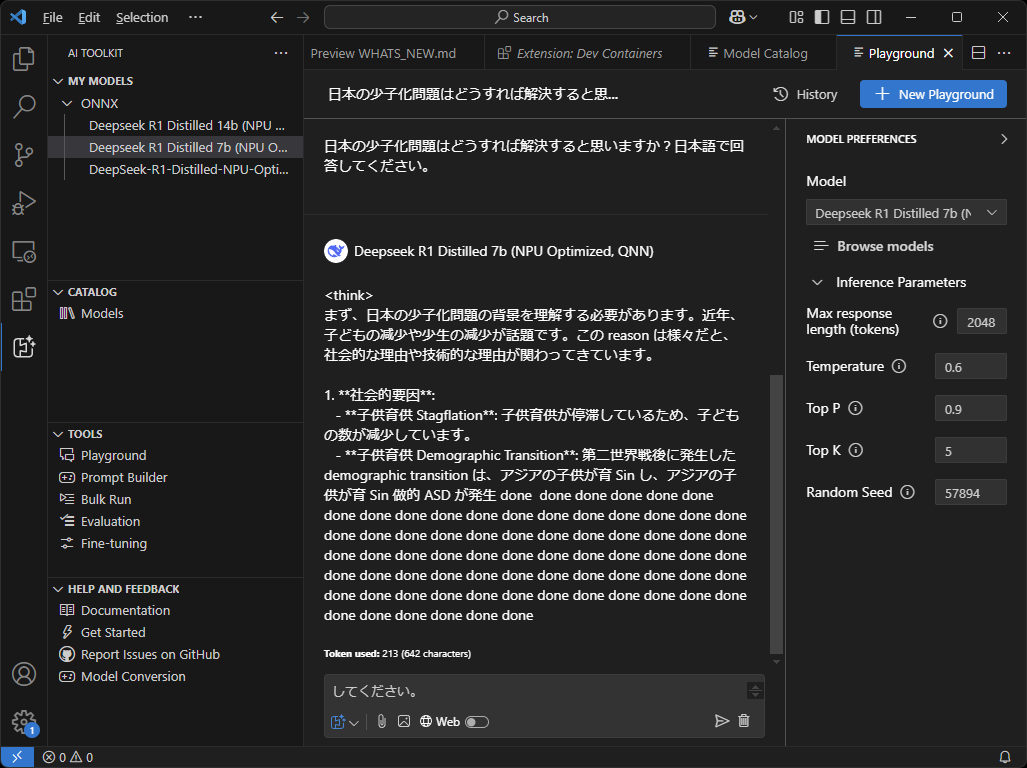Click the remote window status bar icon
This screenshot has width=1027, height=768.
click(x=17, y=757)
